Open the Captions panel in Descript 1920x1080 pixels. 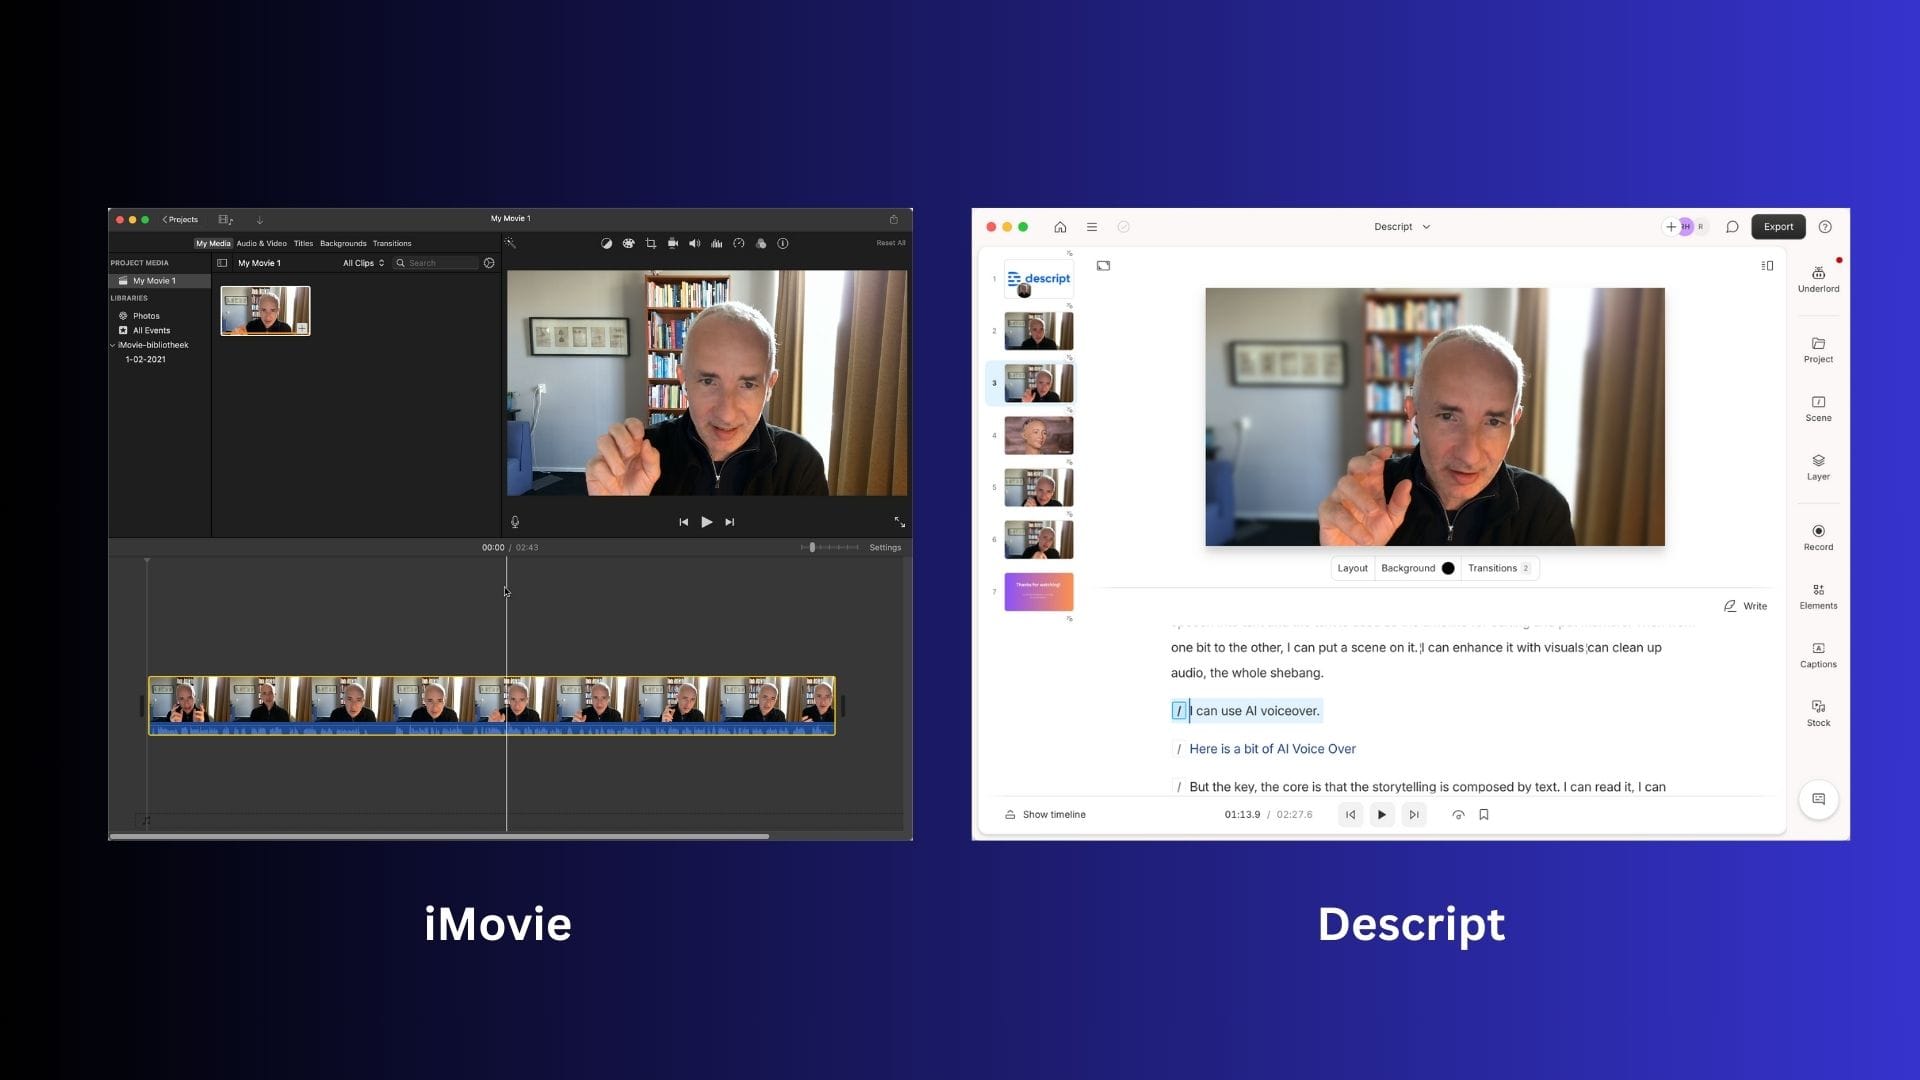click(1818, 654)
